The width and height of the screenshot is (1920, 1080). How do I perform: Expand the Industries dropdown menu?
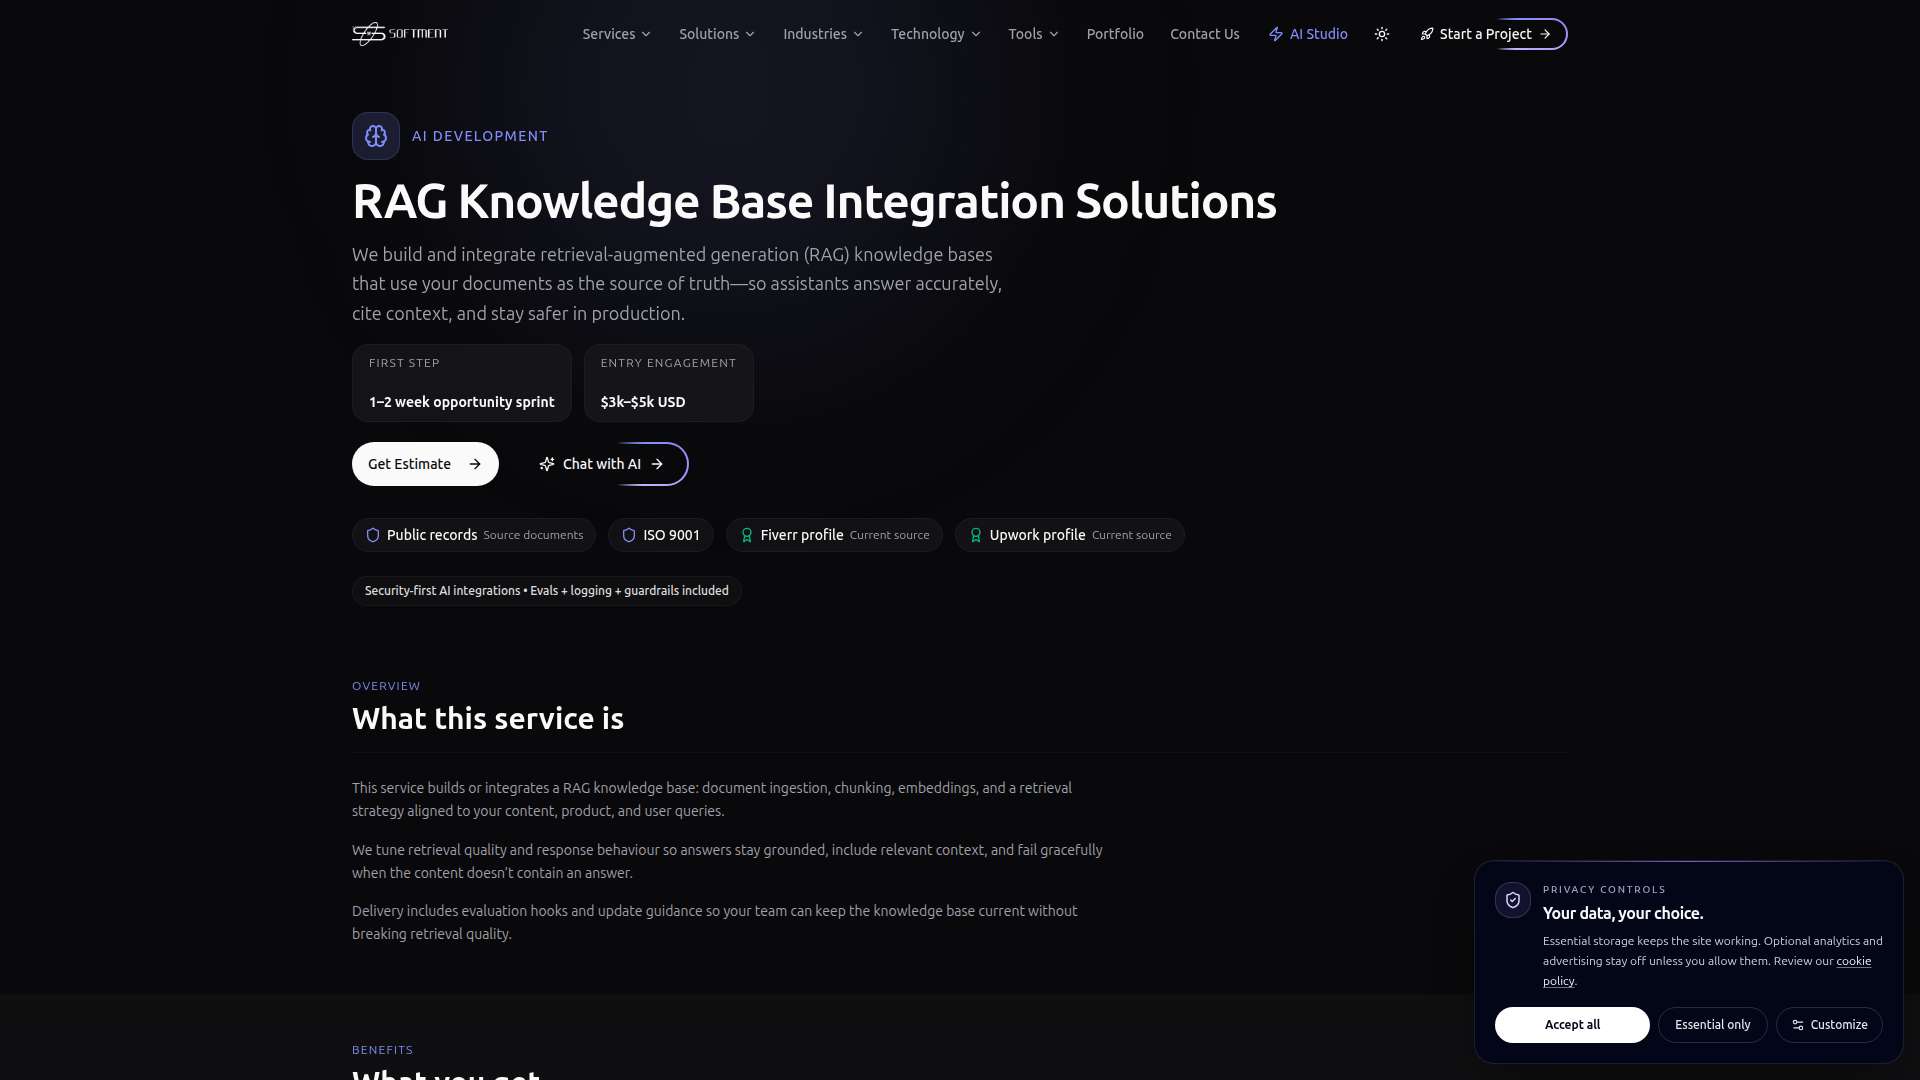tap(823, 34)
